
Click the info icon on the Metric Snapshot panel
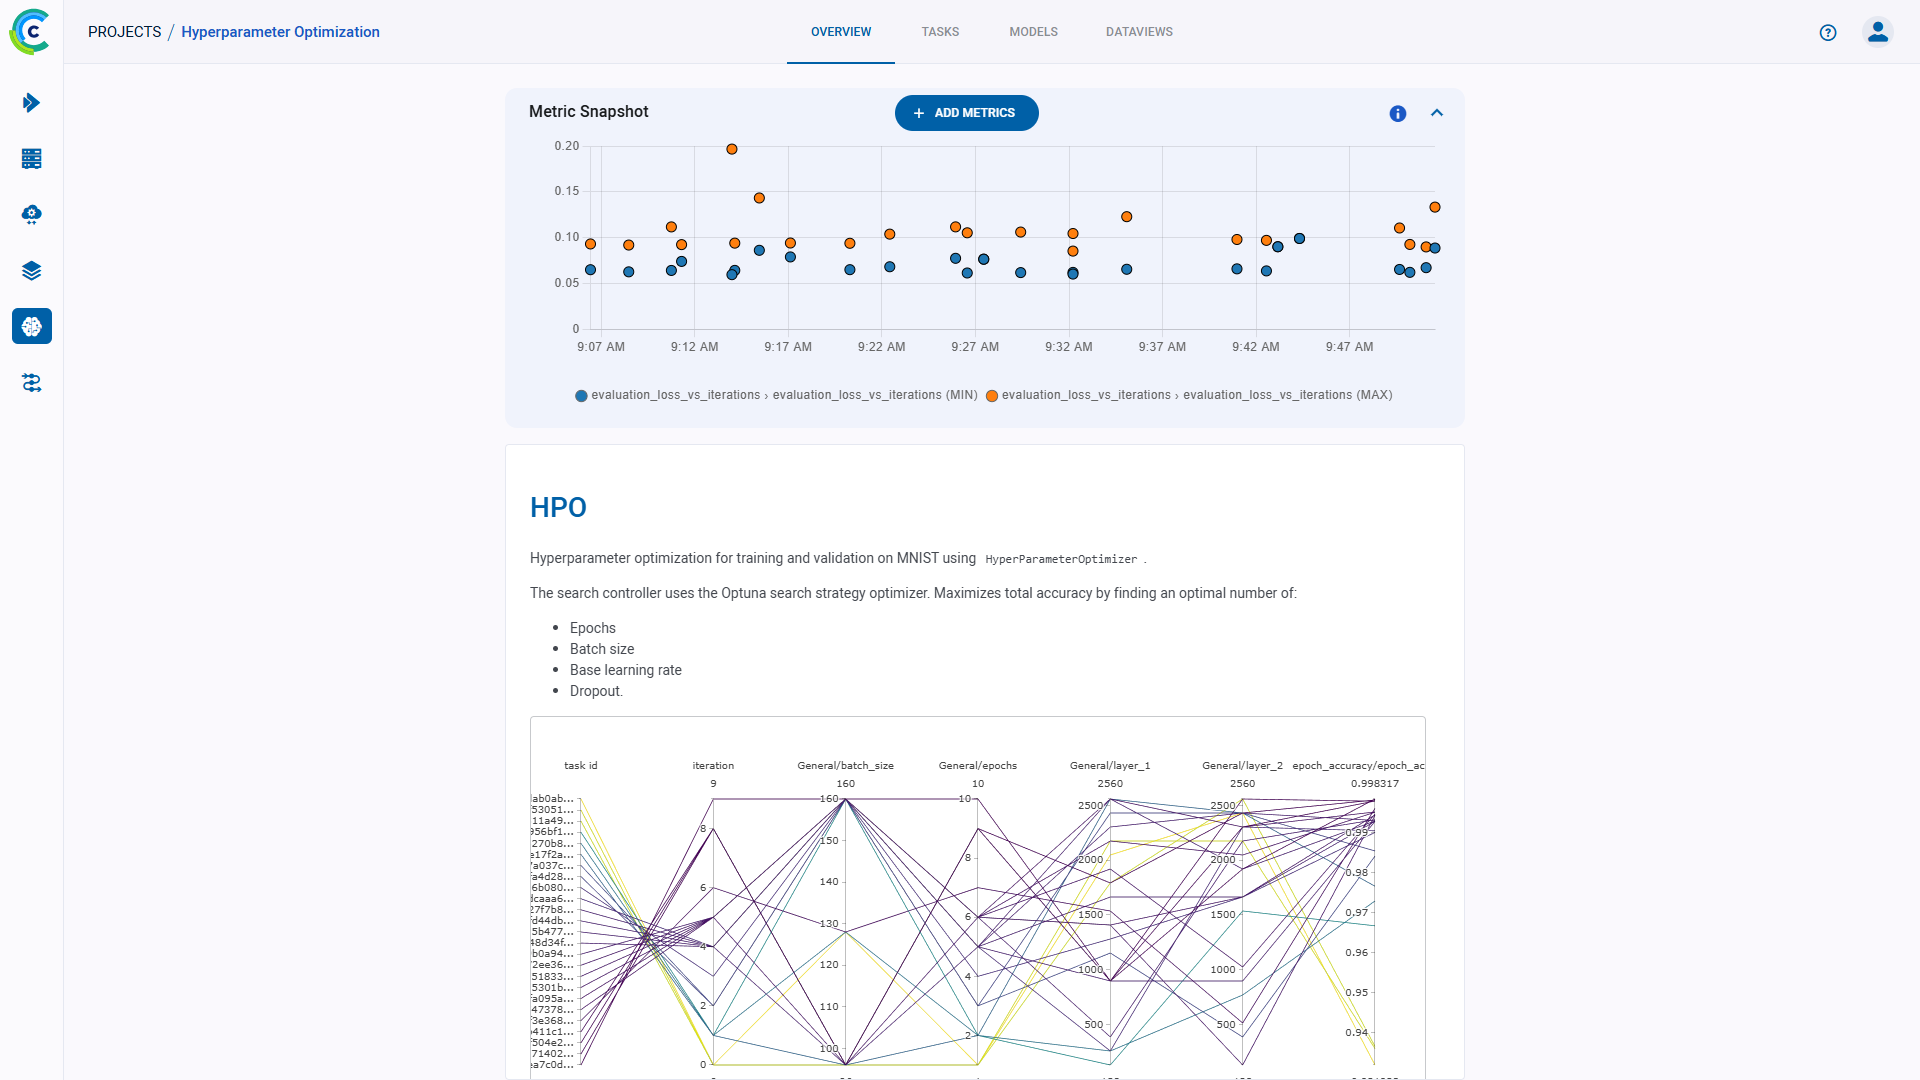tap(1397, 113)
